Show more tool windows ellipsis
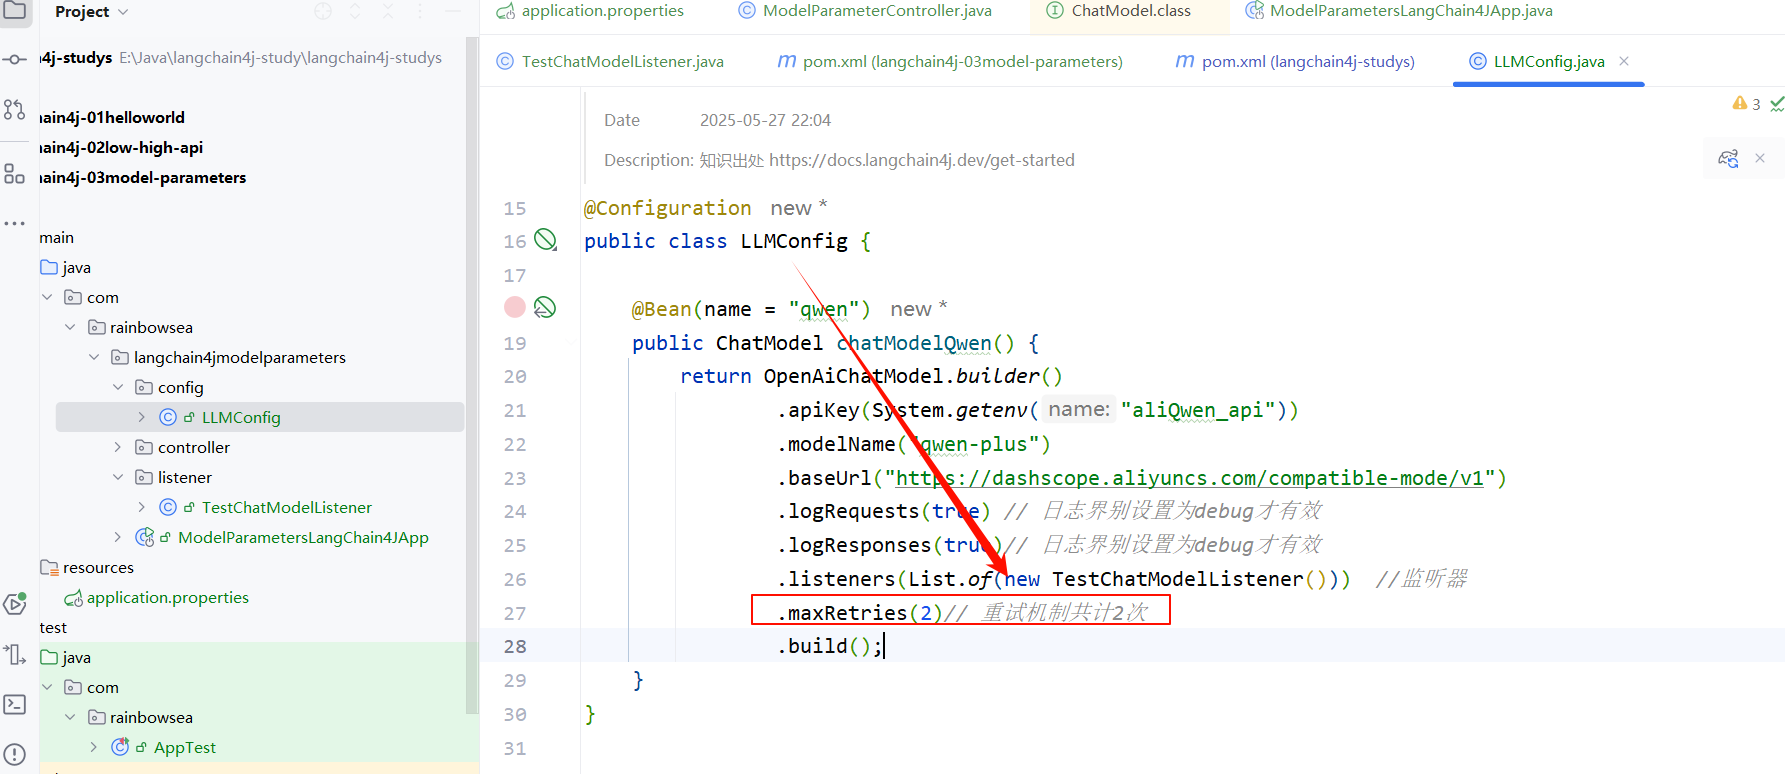 (x=14, y=223)
